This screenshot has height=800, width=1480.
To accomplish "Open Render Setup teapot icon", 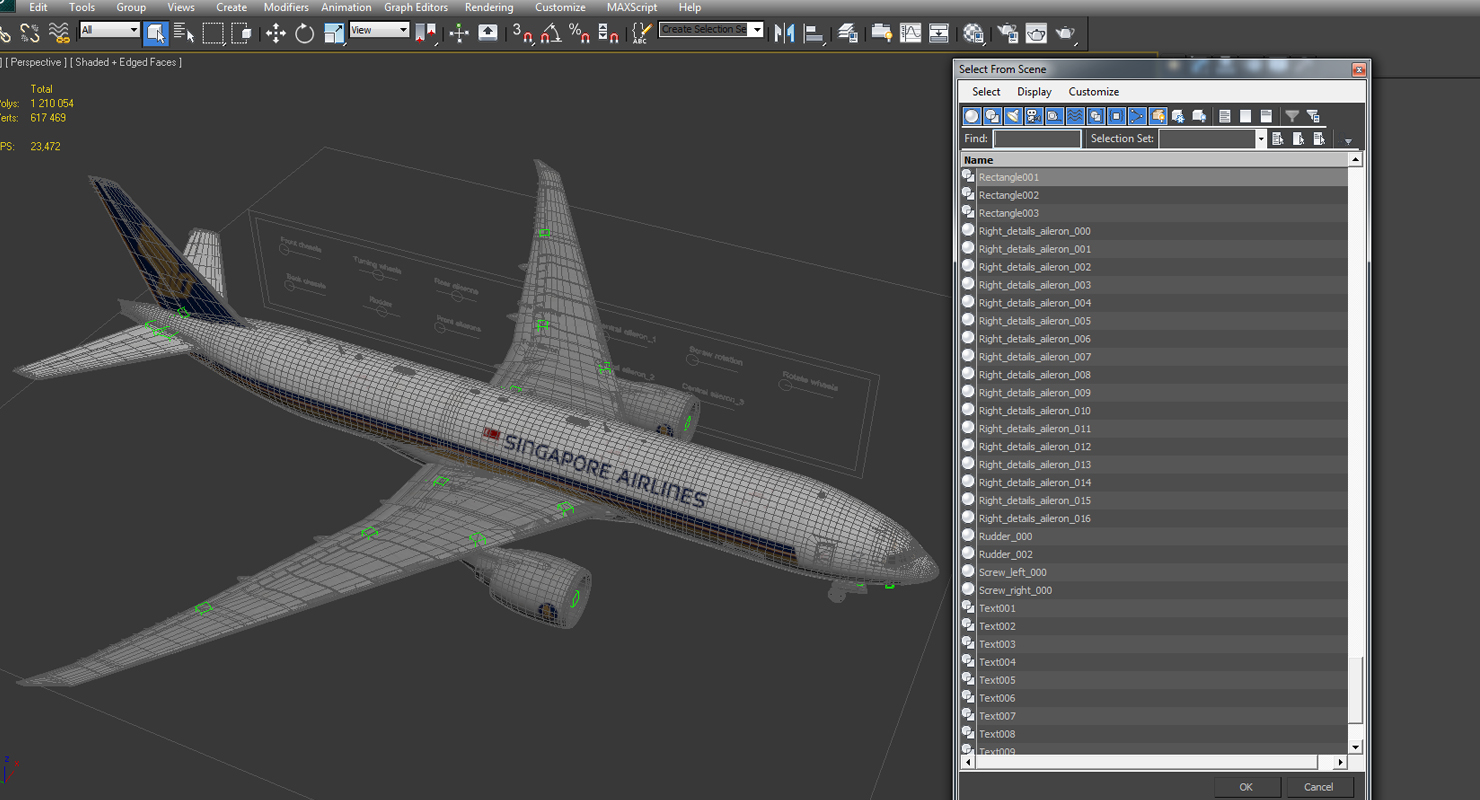I will [1007, 33].
